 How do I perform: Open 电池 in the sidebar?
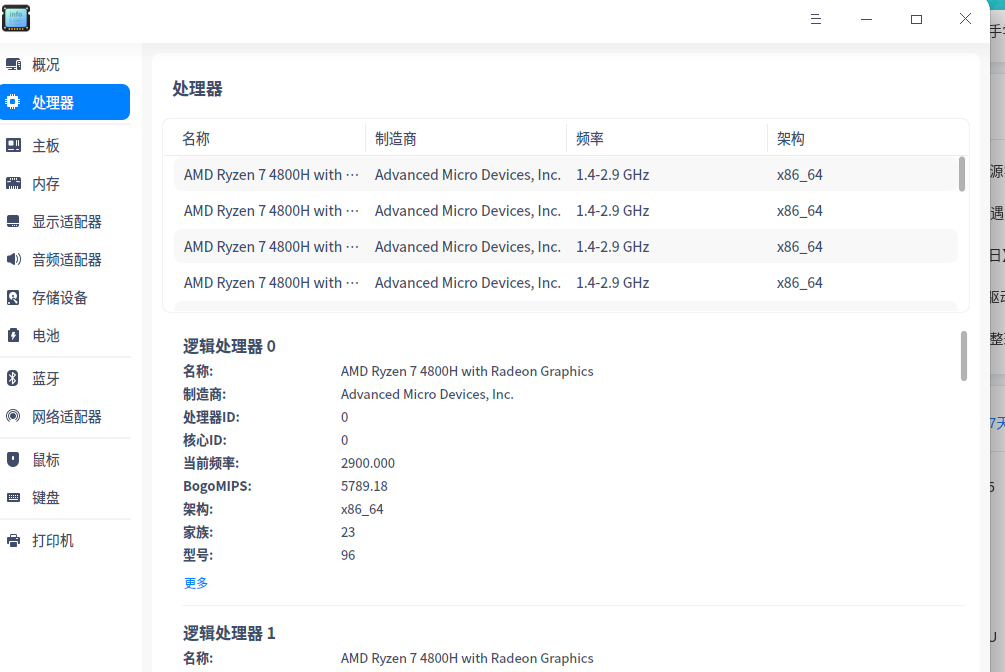pos(65,335)
